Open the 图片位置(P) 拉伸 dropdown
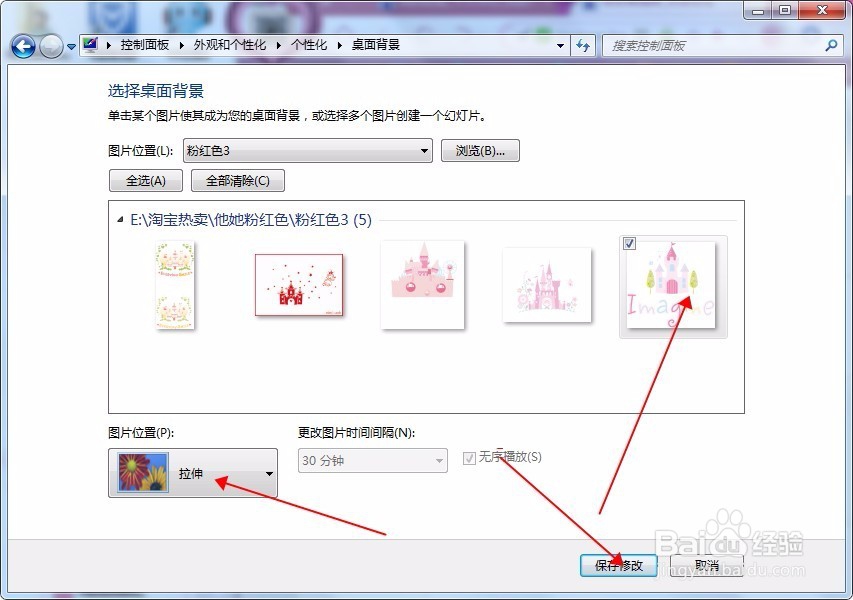The image size is (853, 600). pos(193,473)
